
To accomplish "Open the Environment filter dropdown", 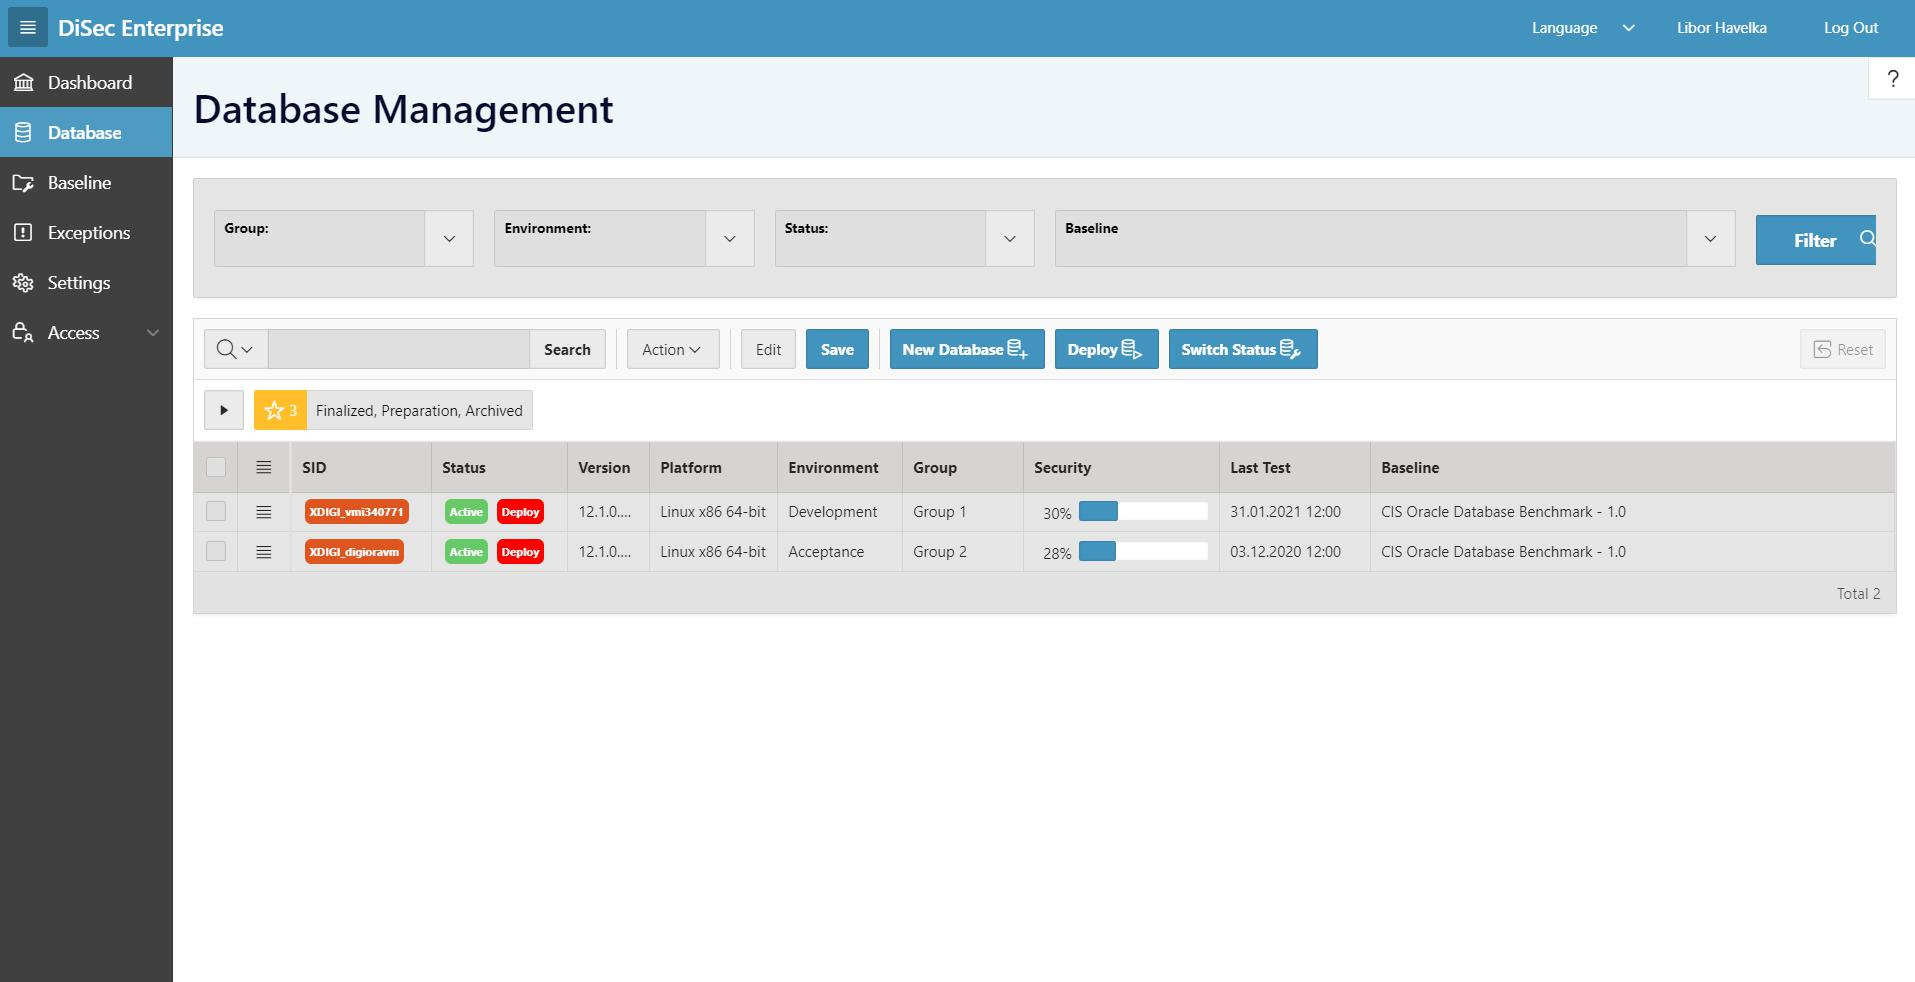I will (x=729, y=239).
